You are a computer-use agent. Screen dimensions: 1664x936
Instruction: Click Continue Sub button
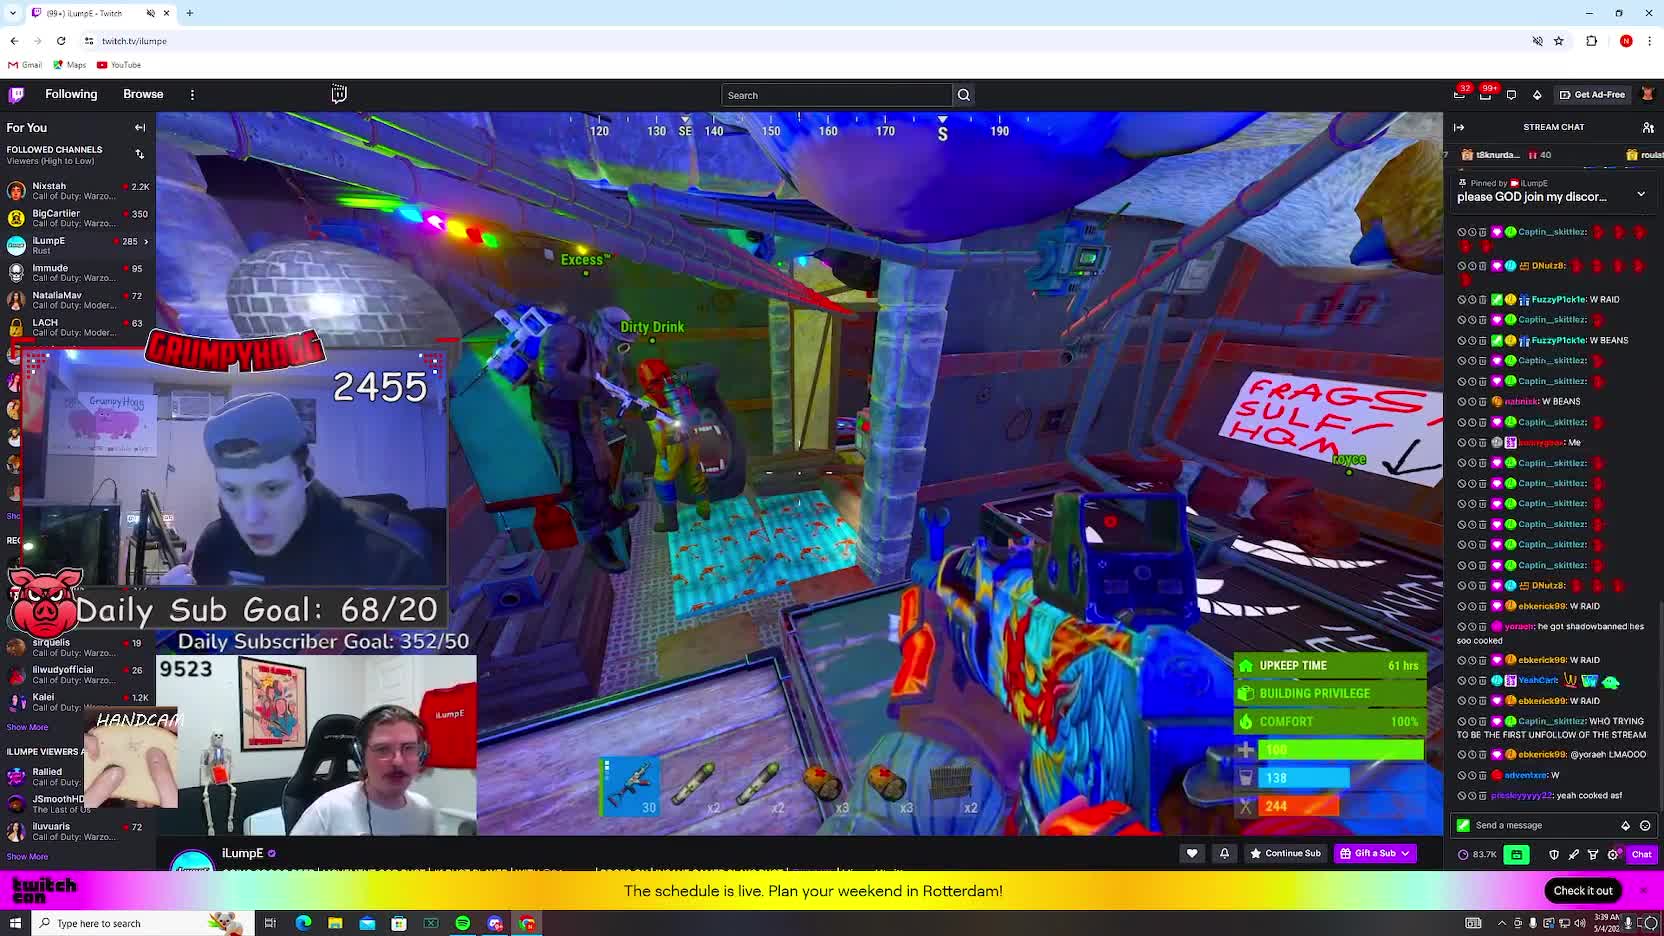click(1285, 853)
